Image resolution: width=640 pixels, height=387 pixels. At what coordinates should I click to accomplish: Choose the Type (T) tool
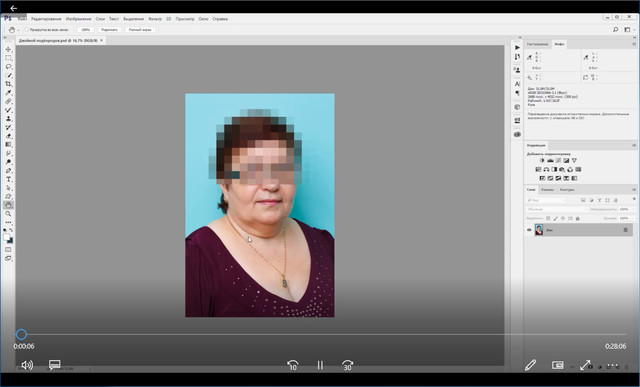tap(8, 180)
